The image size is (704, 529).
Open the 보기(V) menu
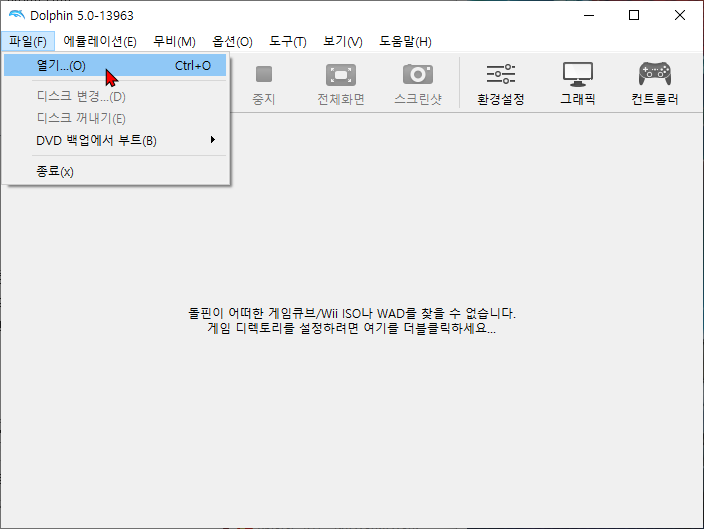click(343, 41)
